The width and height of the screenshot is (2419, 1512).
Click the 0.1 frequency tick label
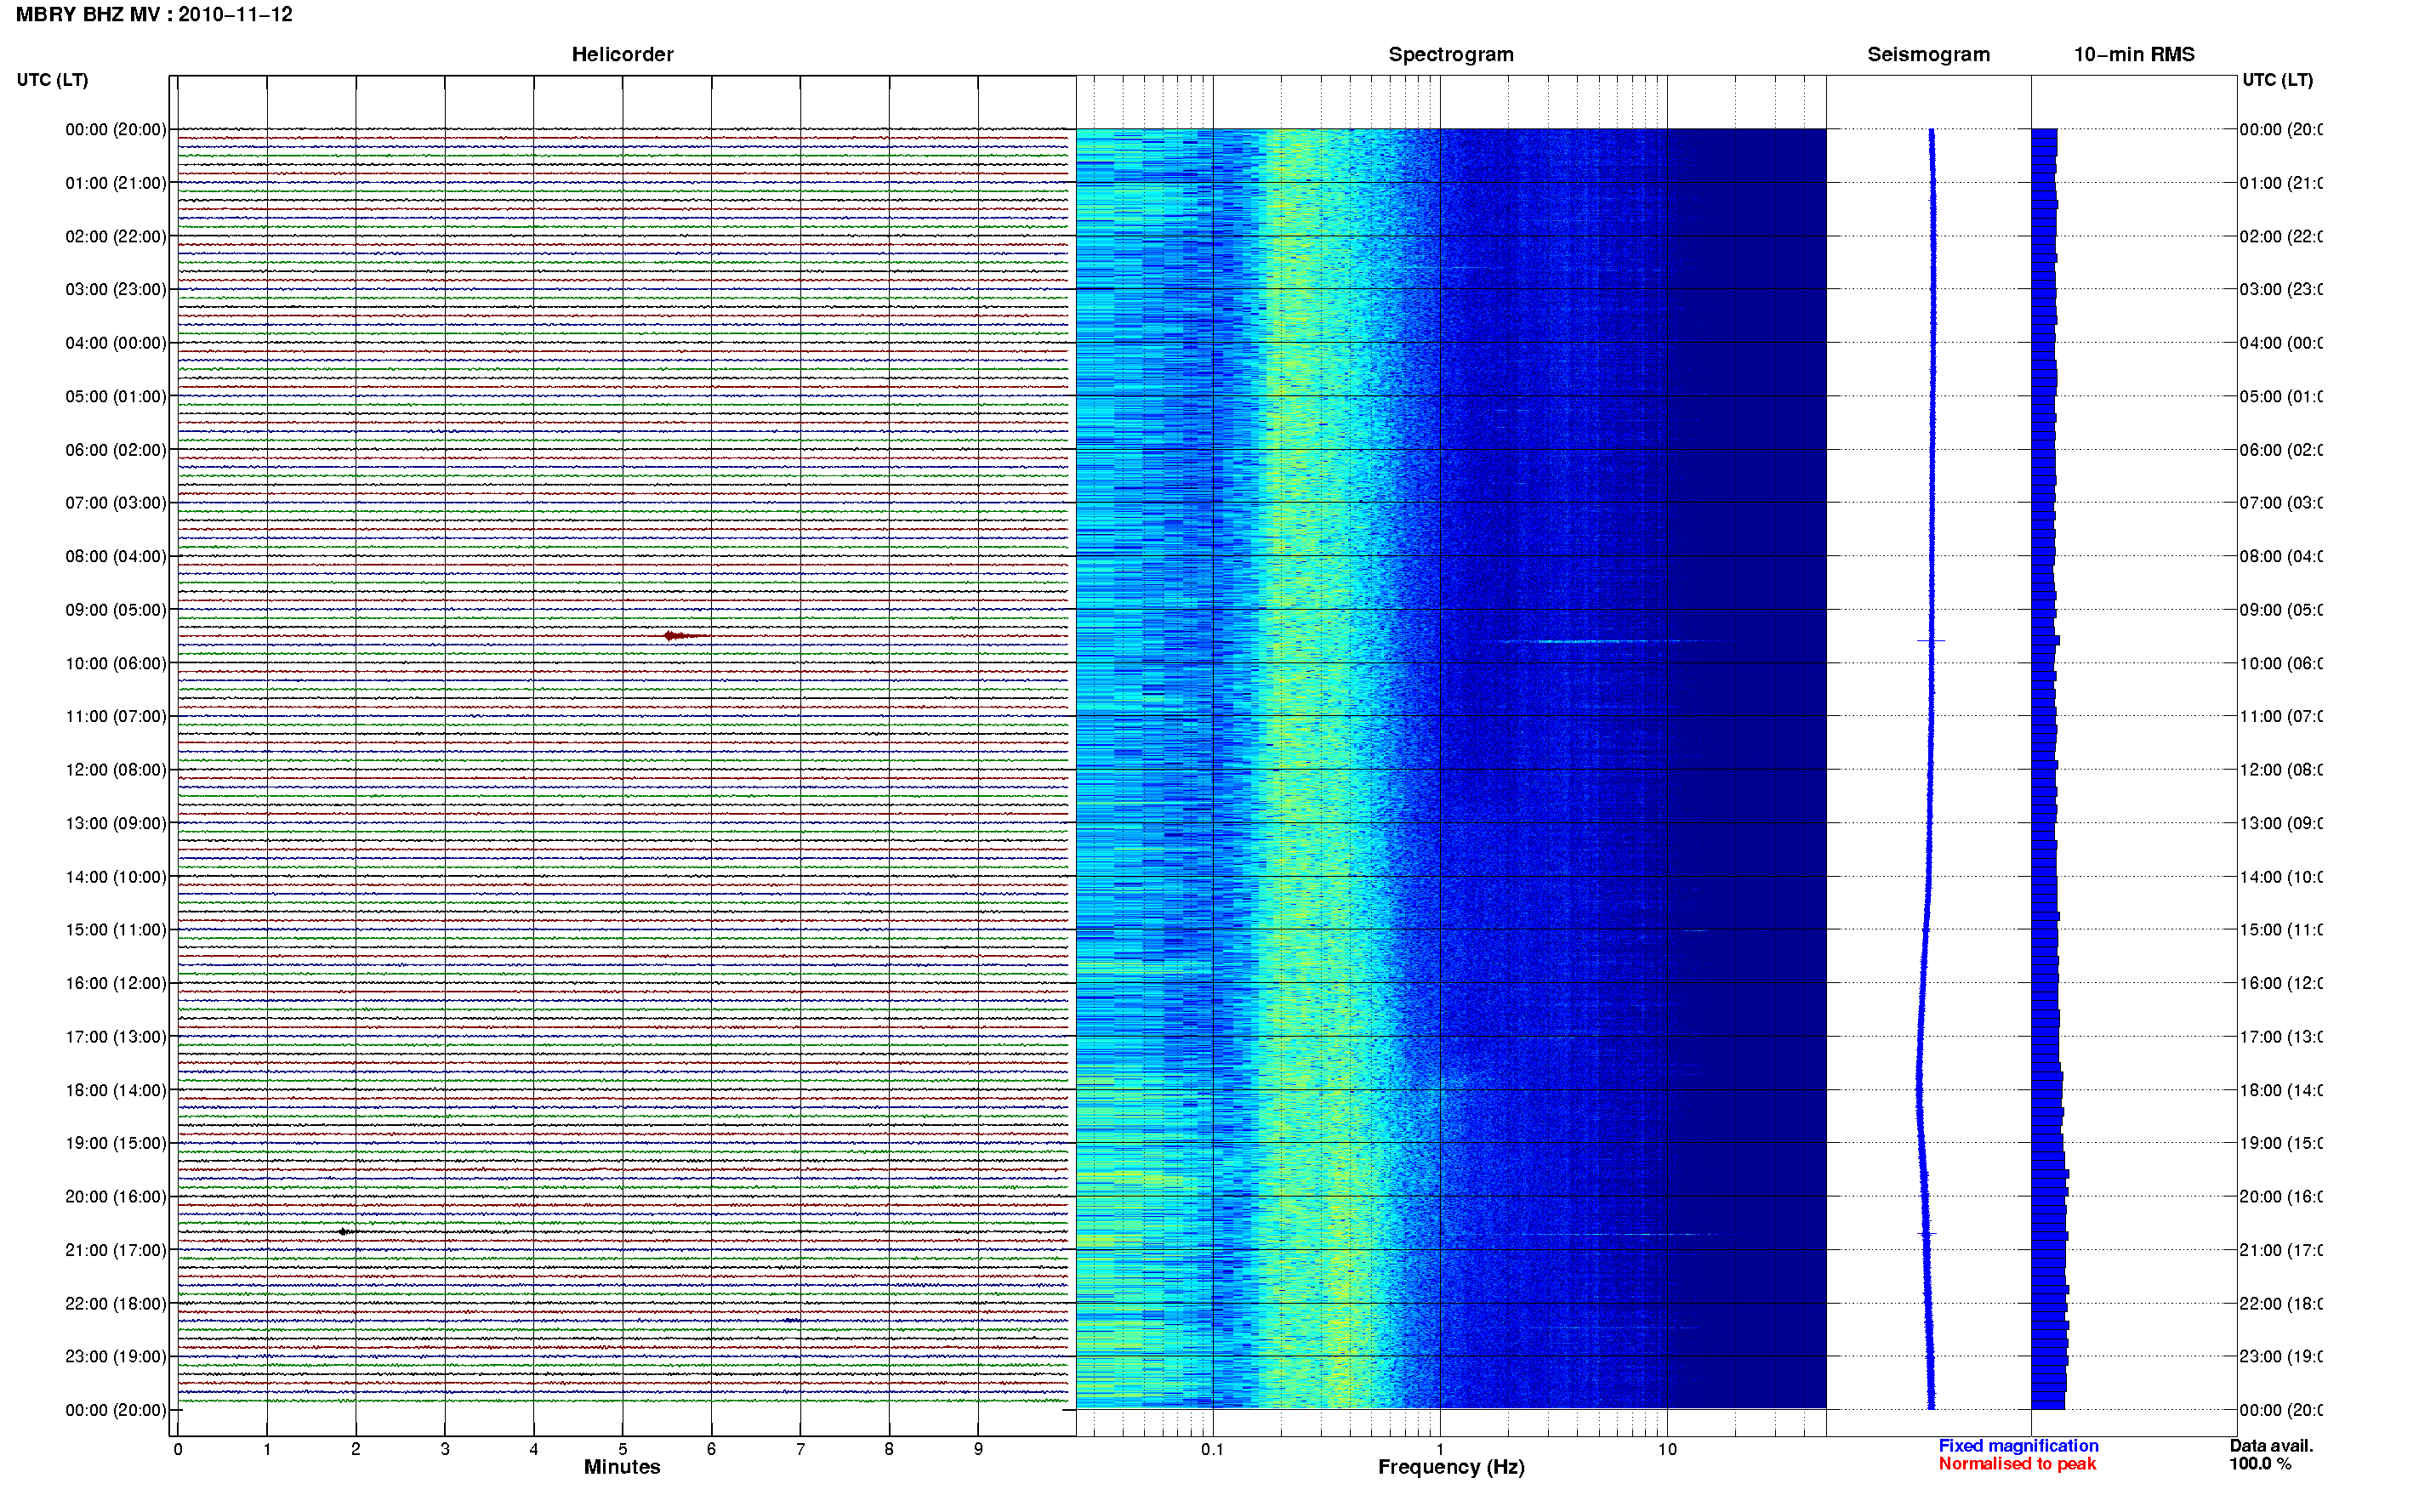(x=1212, y=1450)
